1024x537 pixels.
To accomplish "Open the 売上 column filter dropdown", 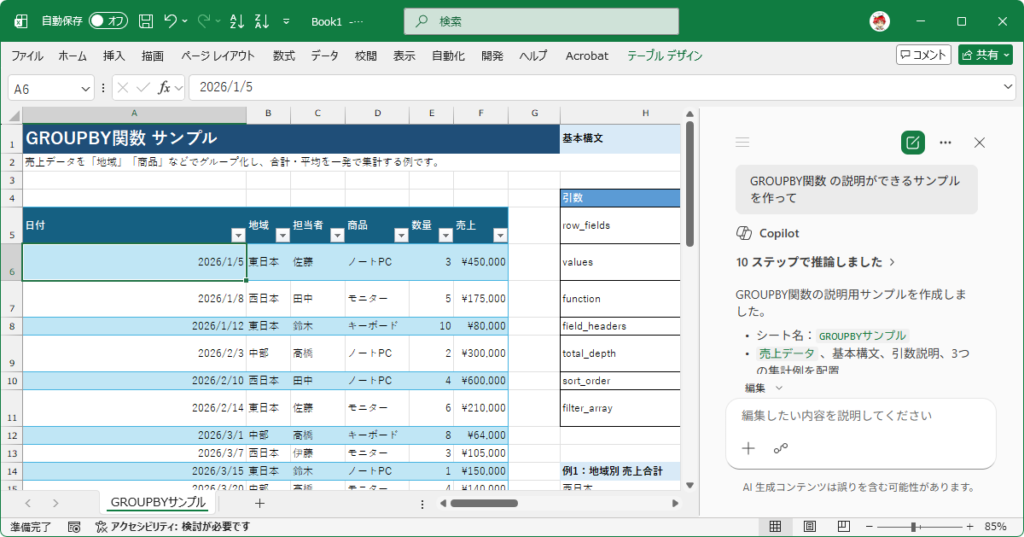I will pos(500,235).
